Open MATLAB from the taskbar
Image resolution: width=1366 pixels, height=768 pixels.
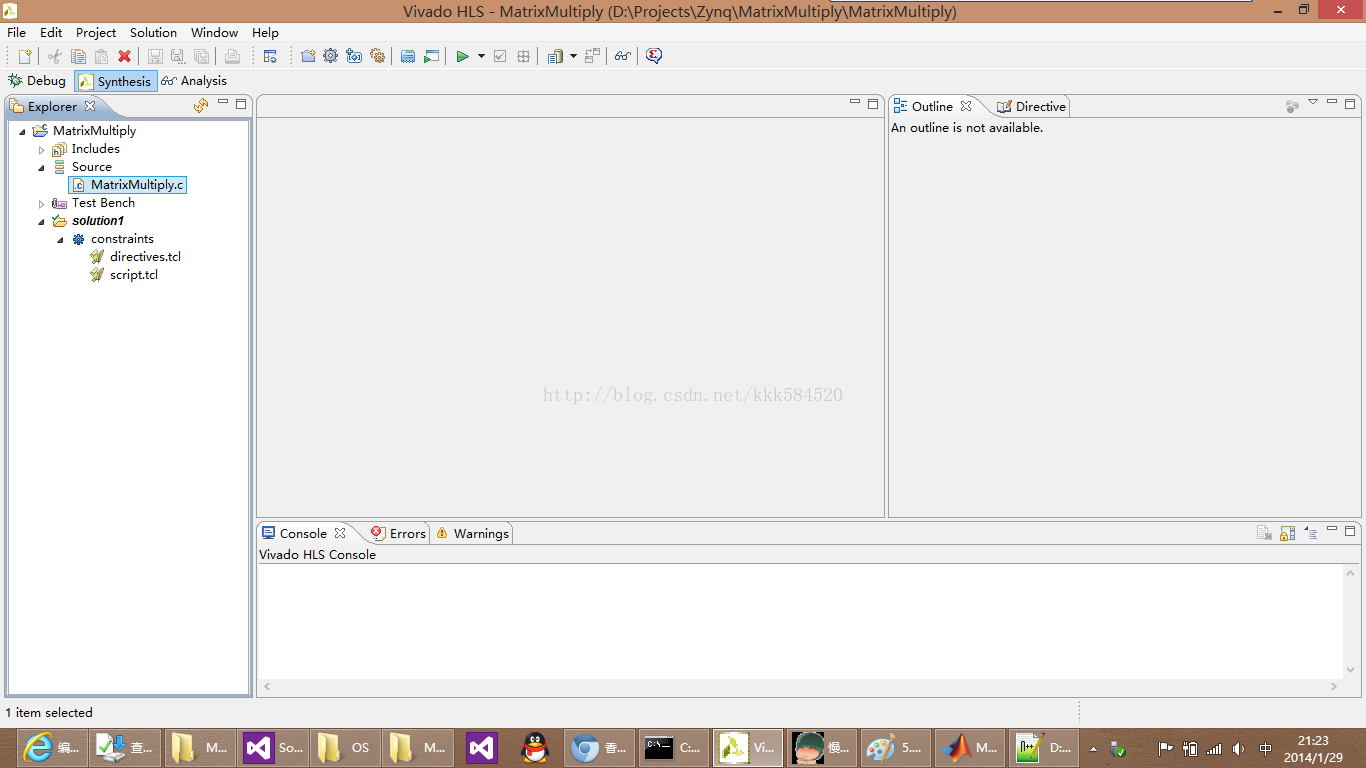(970, 748)
